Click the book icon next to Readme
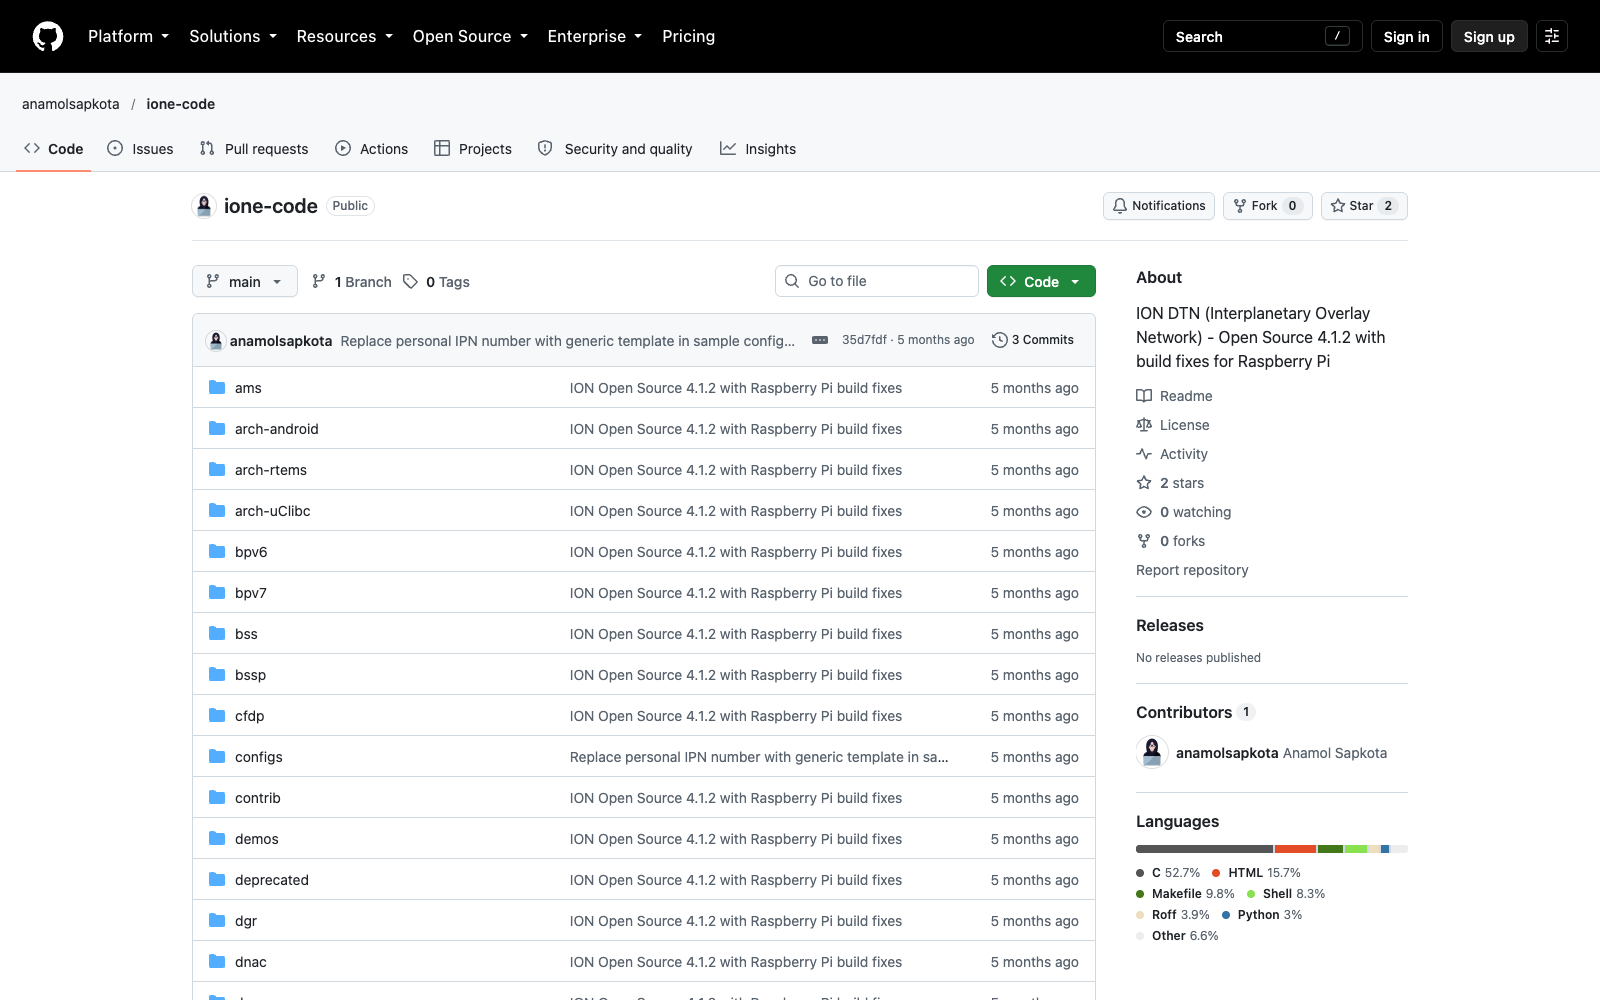Image resolution: width=1600 pixels, height=1000 pixels. [x=1144, y=396]
